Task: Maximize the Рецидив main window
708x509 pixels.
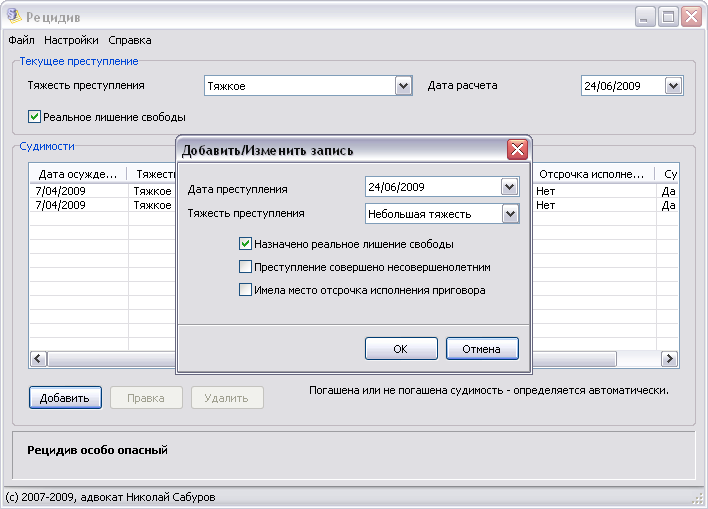Action: coord(668,17)
